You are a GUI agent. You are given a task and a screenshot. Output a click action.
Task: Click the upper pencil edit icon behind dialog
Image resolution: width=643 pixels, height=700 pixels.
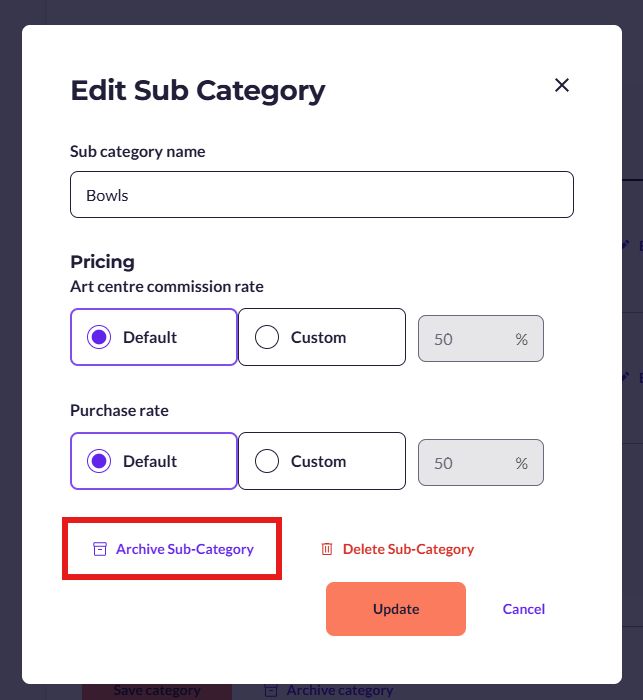click(626, 244)
